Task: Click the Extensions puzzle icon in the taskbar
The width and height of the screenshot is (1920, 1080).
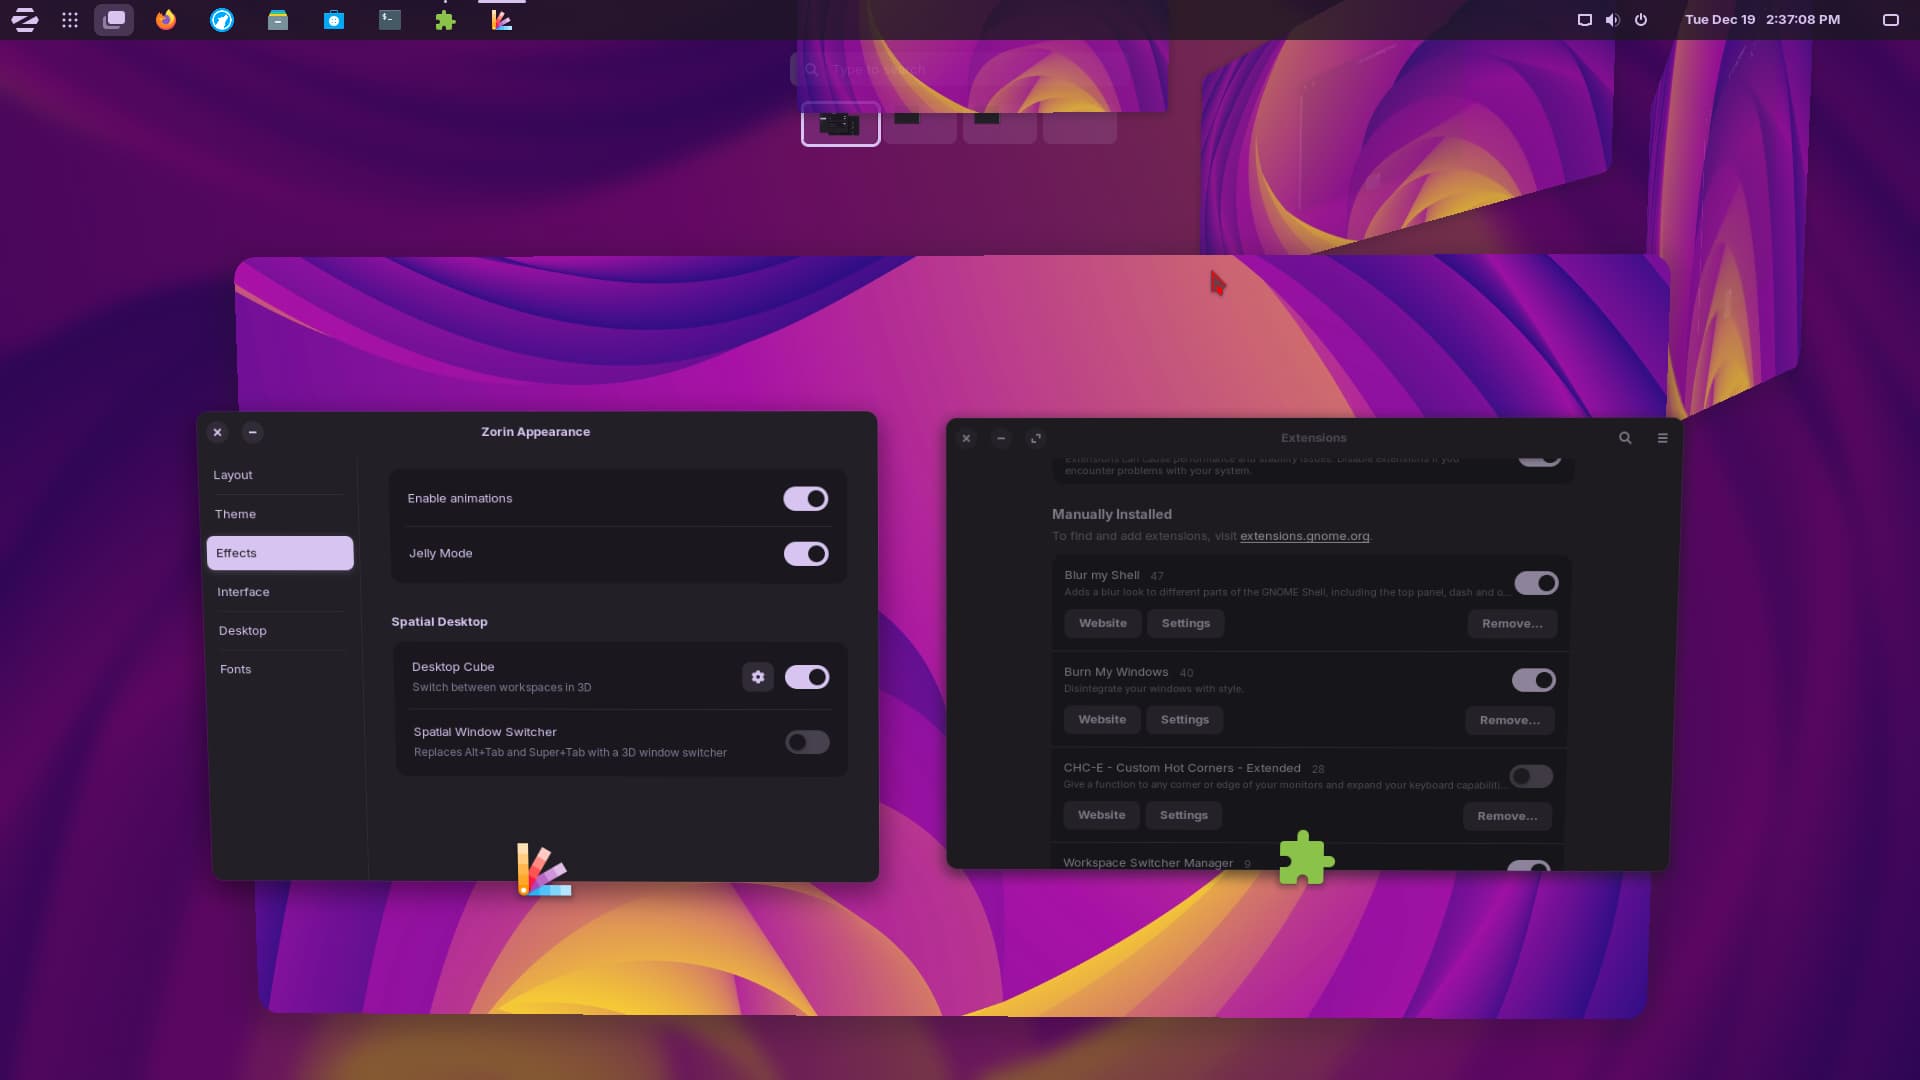Action: [x=446, y=20]
